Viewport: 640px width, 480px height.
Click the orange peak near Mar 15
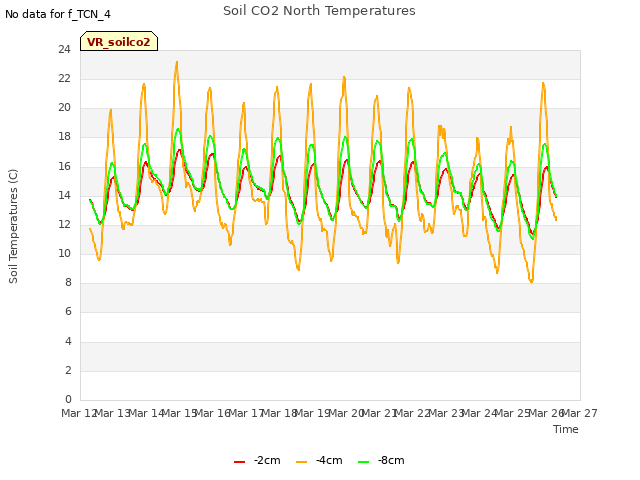click(x=177, y=62)
